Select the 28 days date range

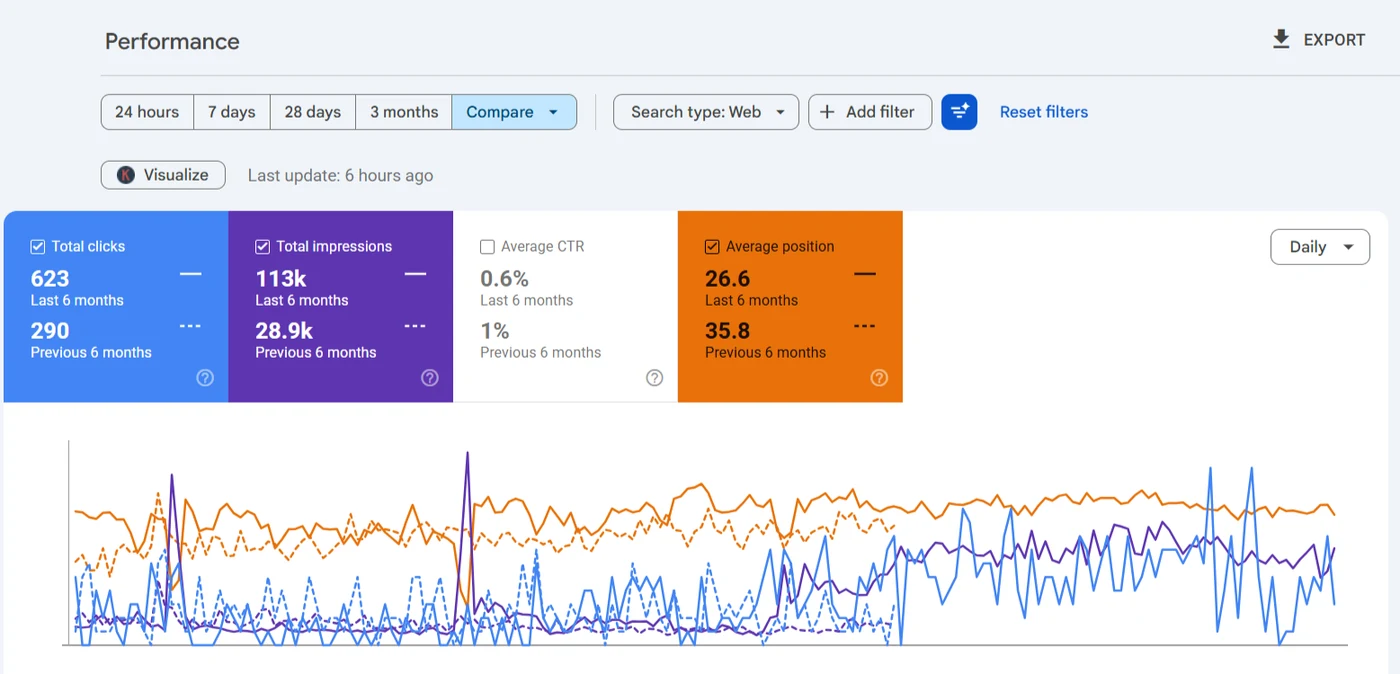pyautogui.click(x=313, y=112)
